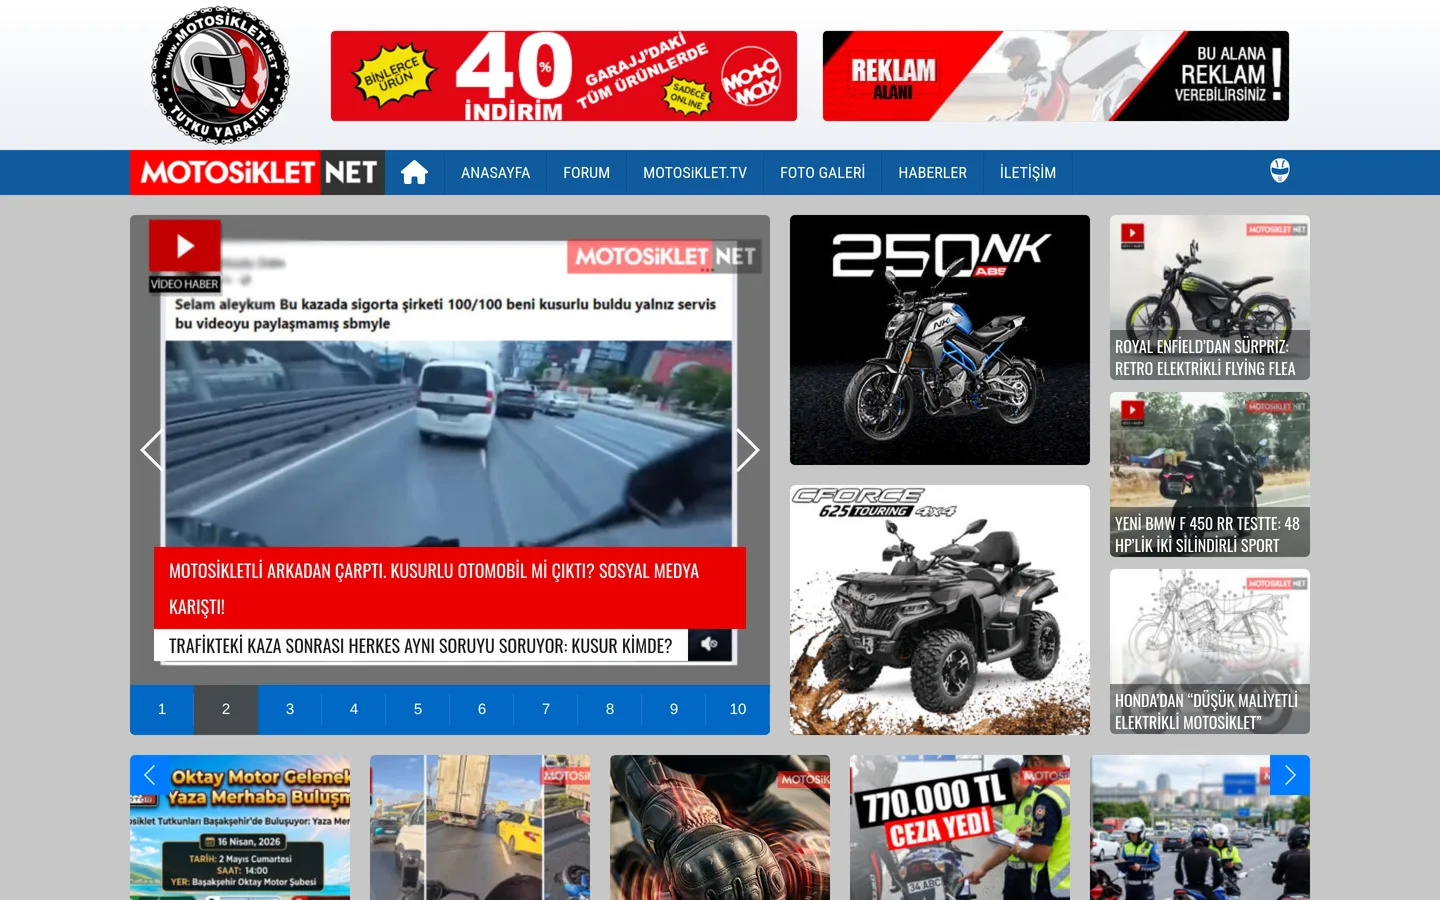Select slide number 6

[482, 709]
